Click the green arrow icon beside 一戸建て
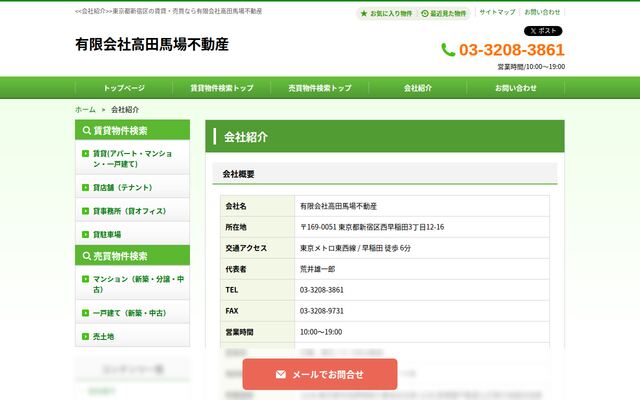 click(x=85, y=313)
